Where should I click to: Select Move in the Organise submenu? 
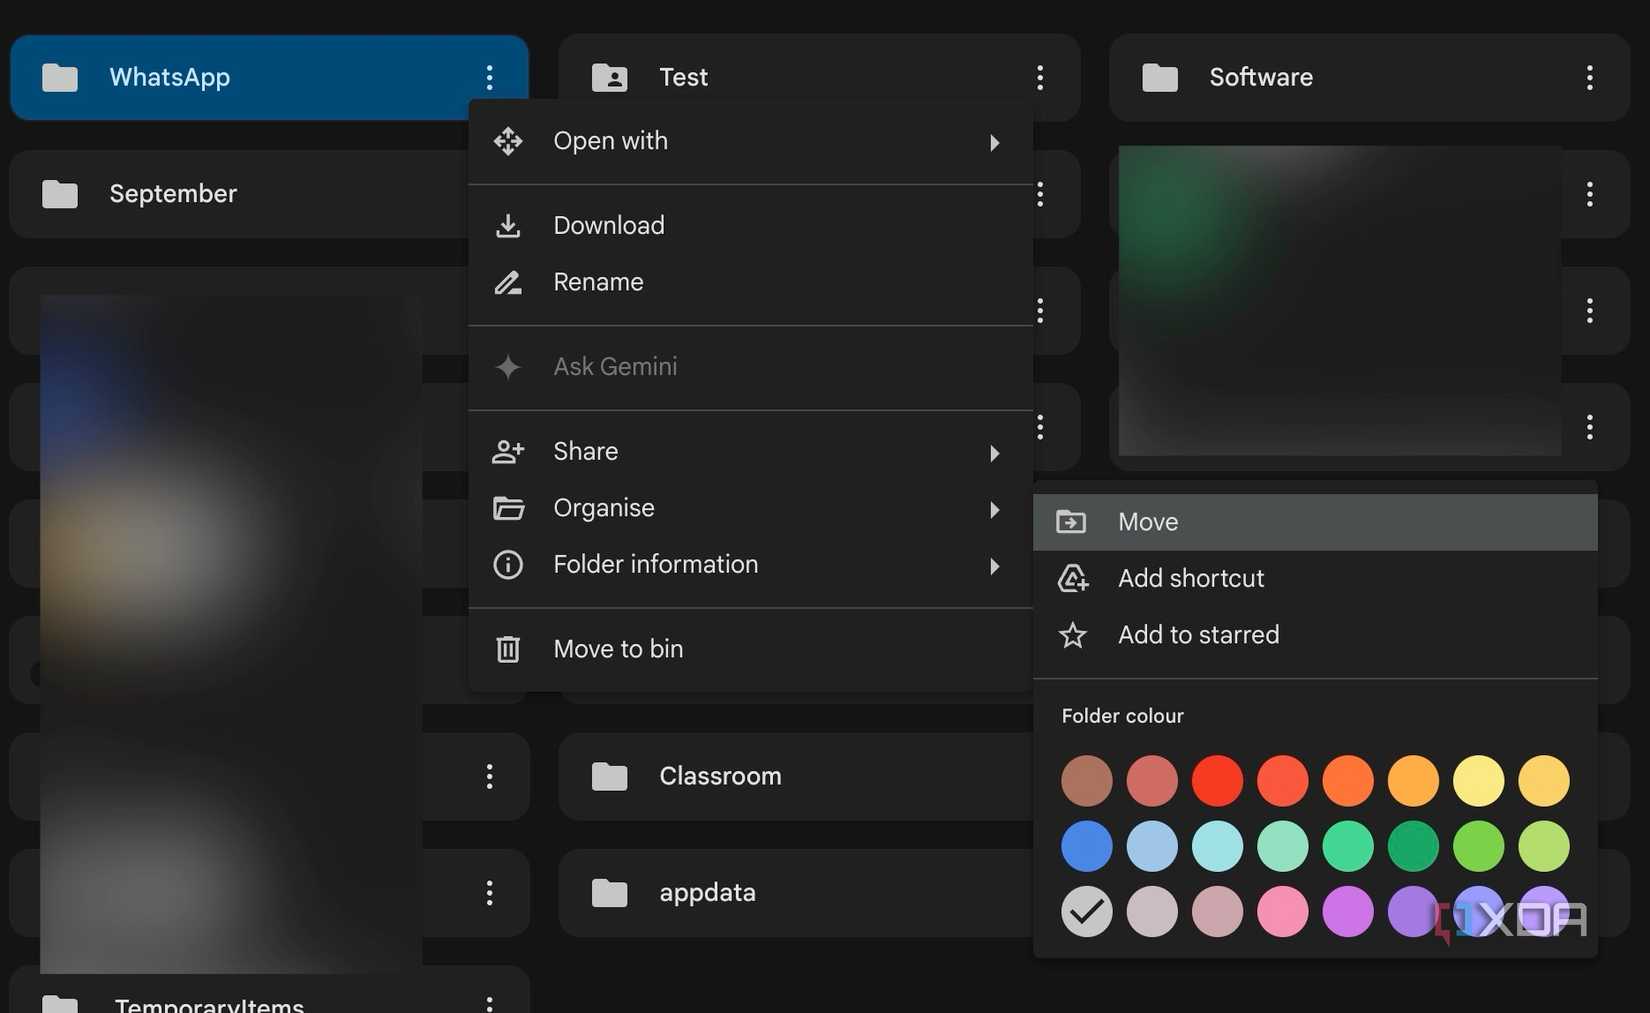1315,522
